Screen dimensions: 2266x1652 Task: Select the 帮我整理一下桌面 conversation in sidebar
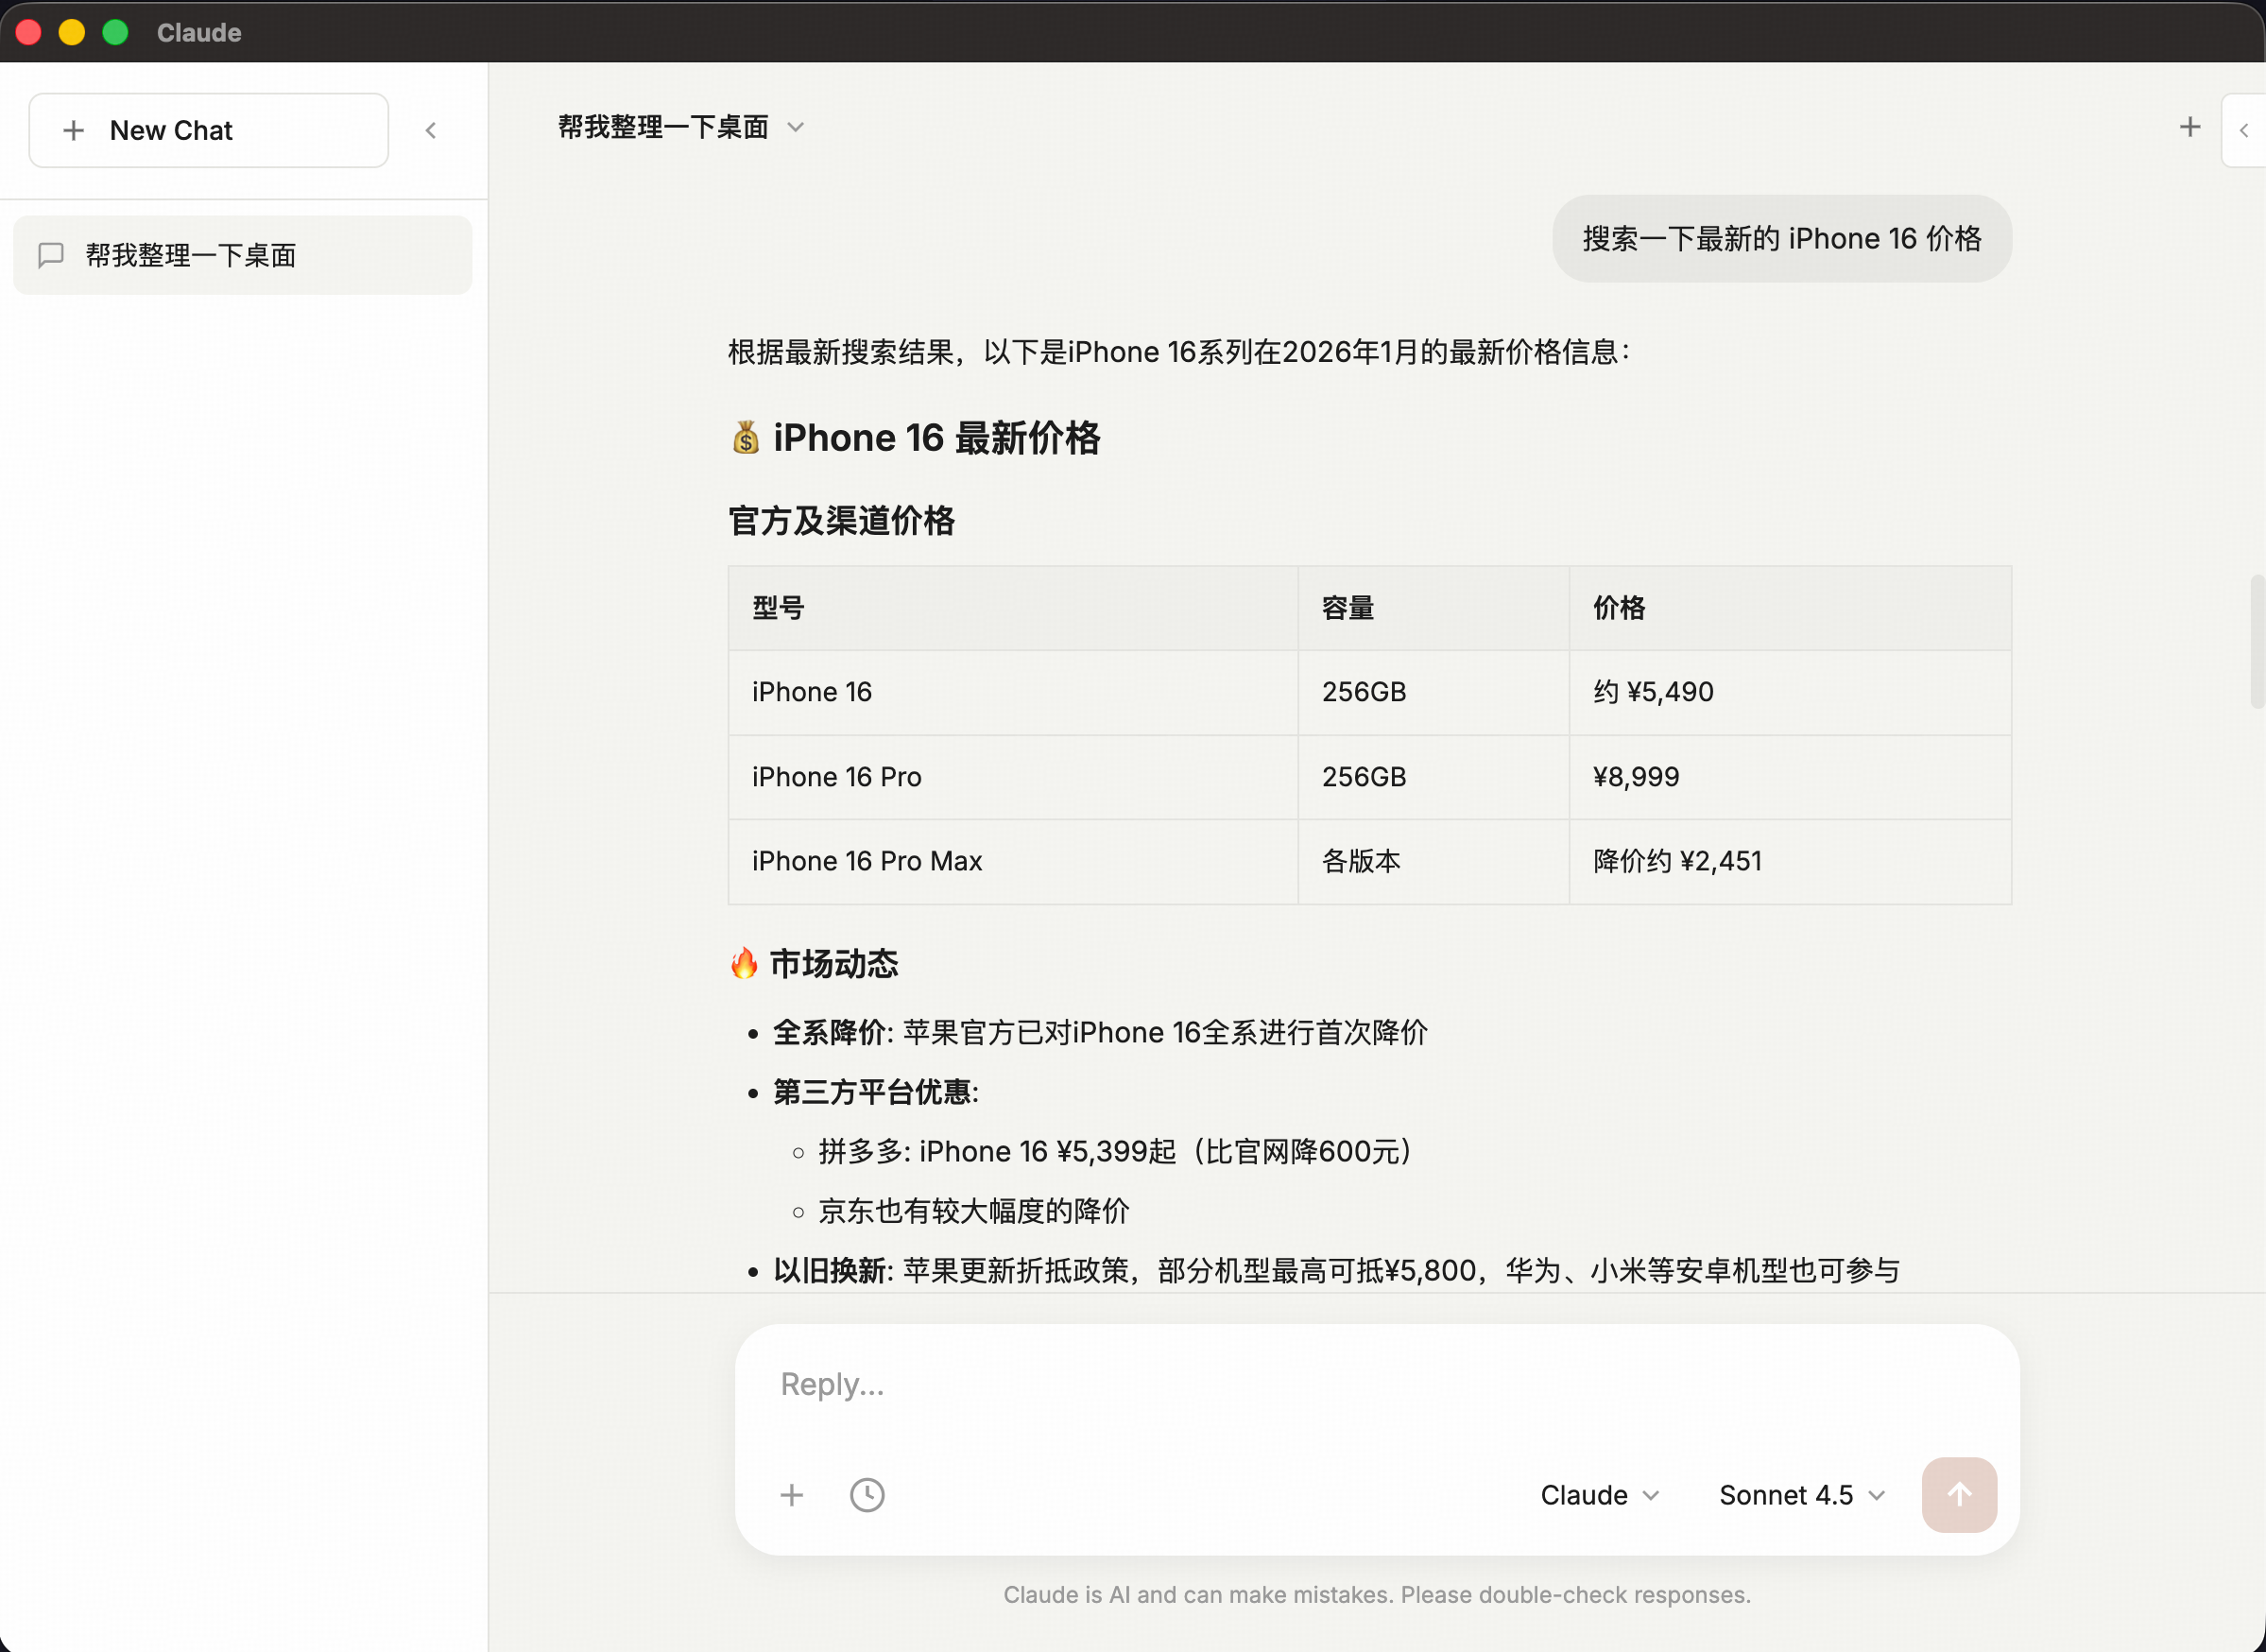(x=242, y=255)
